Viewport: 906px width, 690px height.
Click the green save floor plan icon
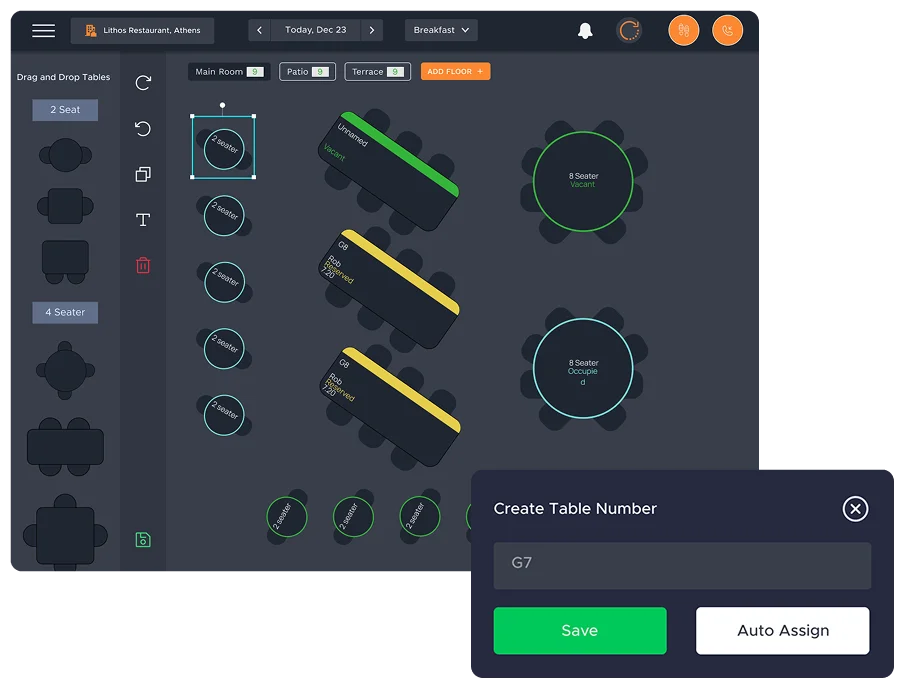coord(143,540)
